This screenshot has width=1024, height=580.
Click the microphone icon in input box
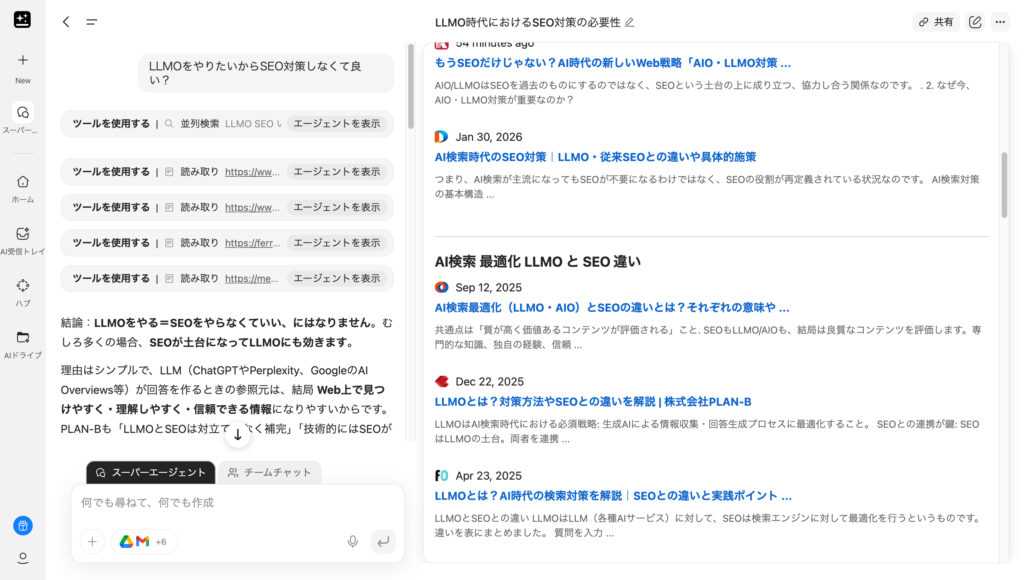(352, 541)
